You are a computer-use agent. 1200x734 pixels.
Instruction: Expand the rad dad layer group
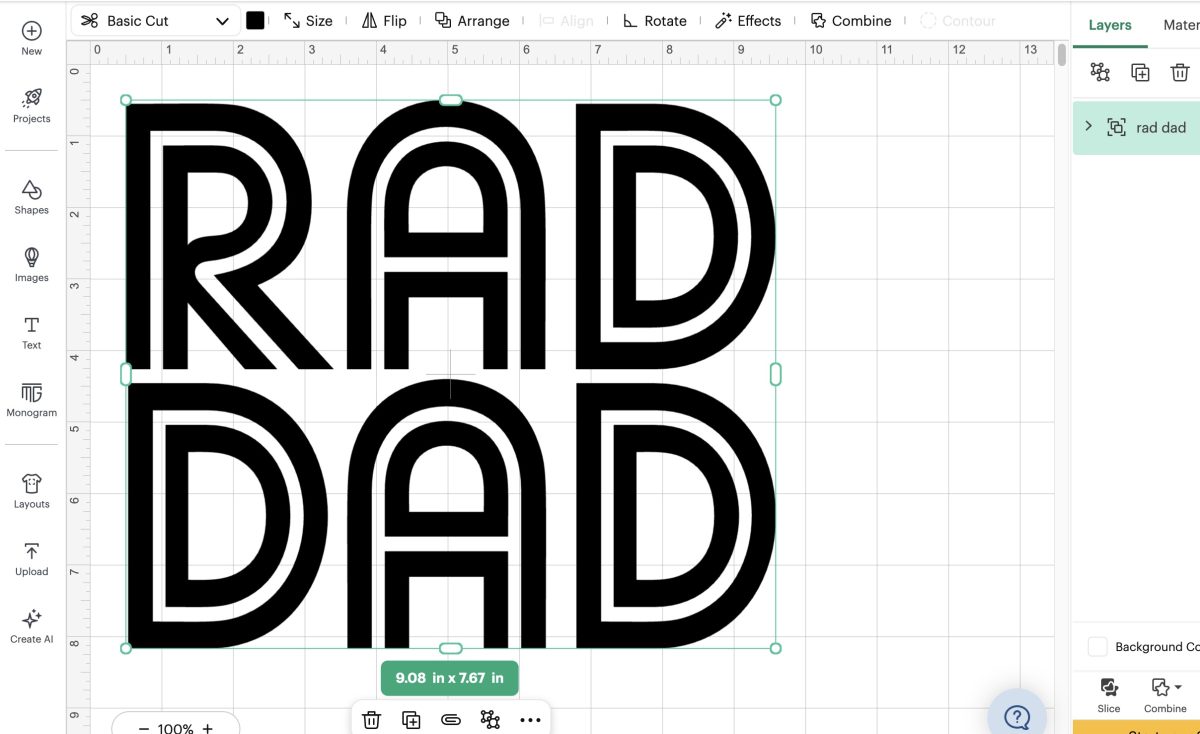point(1089,127)
